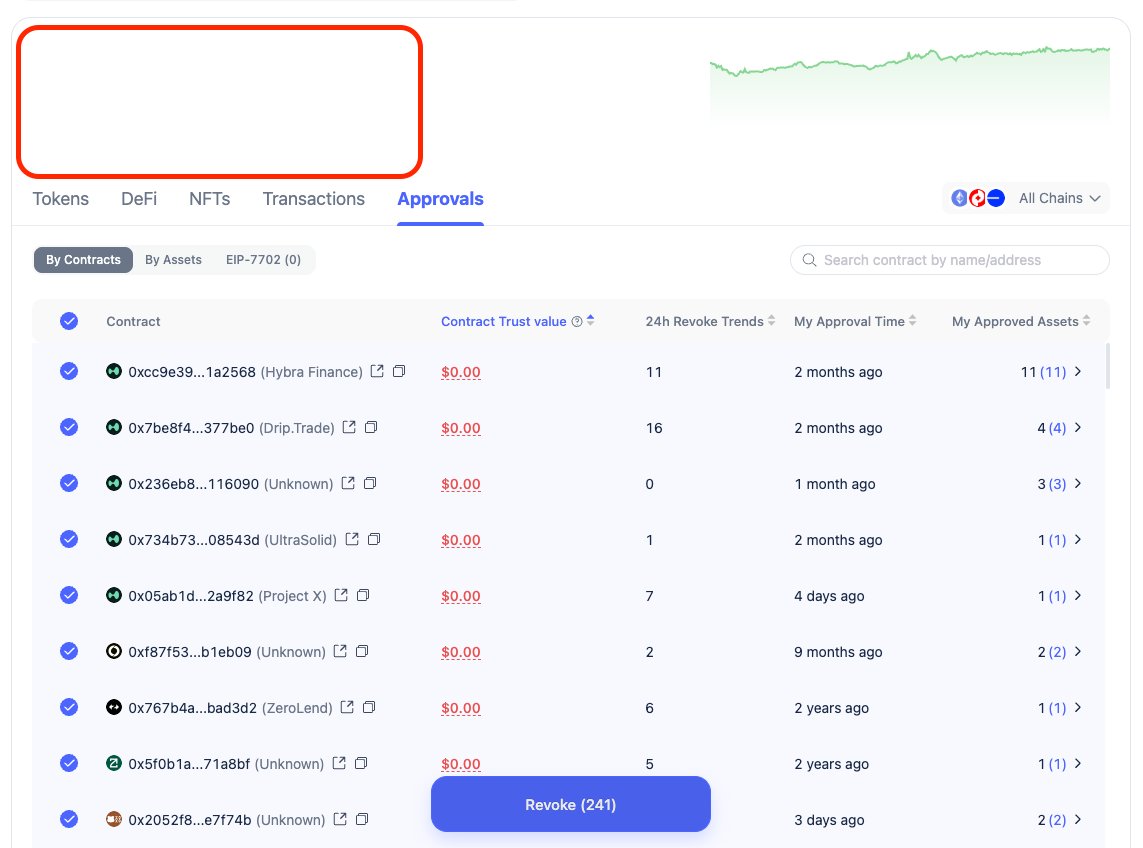Uncheck the 0xf87f53...b1eb09 row checkbox
Image resolution: width=1143 pixels, height=848 pixels.
coord(69,651)
